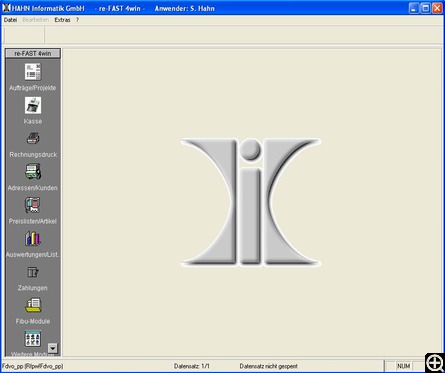Click the Adressen/Kunden label

[x=33, y=188]
